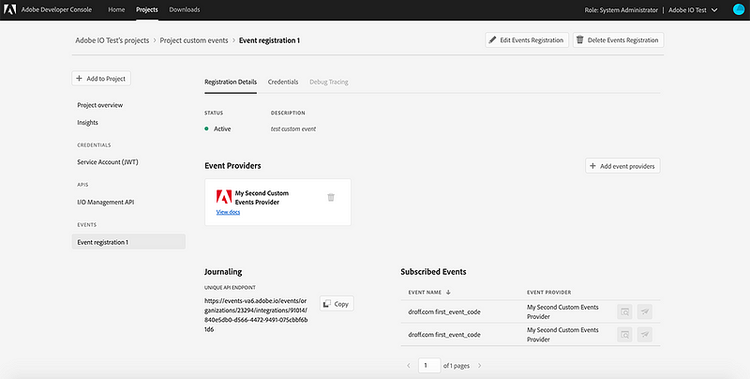Screen dimensions: 750x379
Task: Open I/O Management API in sidebar
Action: pos(106,202)
